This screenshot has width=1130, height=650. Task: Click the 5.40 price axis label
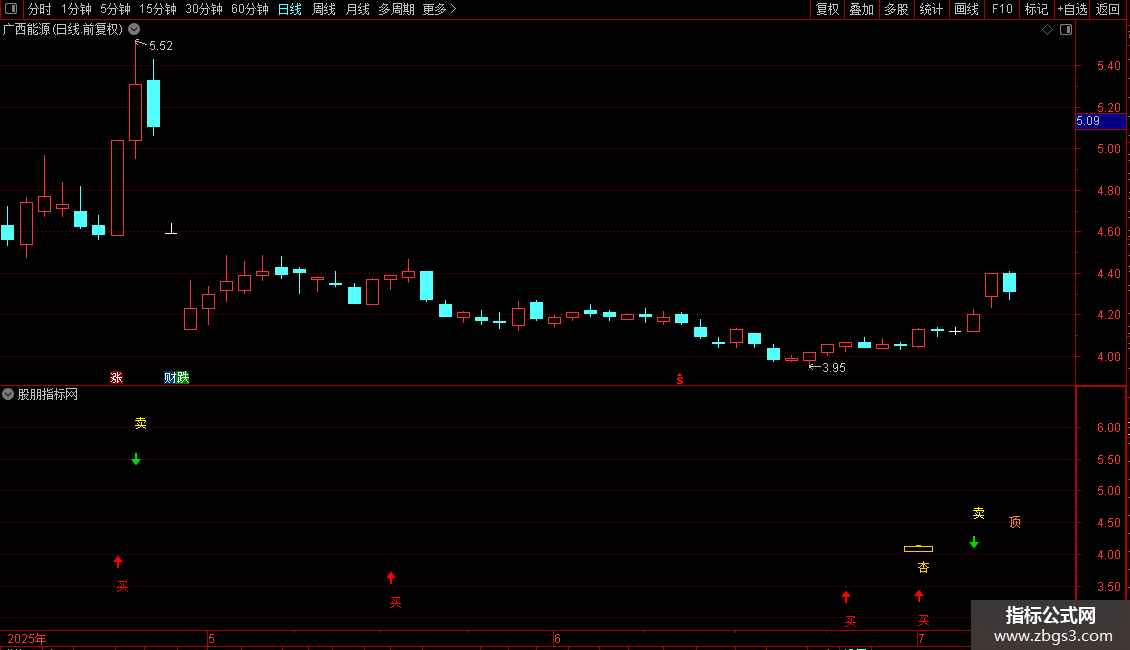(x=1108, y=66)
